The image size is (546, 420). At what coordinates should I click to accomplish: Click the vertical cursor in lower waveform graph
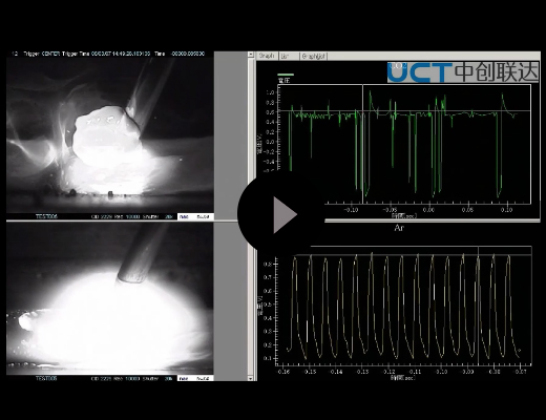pos(478,306)
